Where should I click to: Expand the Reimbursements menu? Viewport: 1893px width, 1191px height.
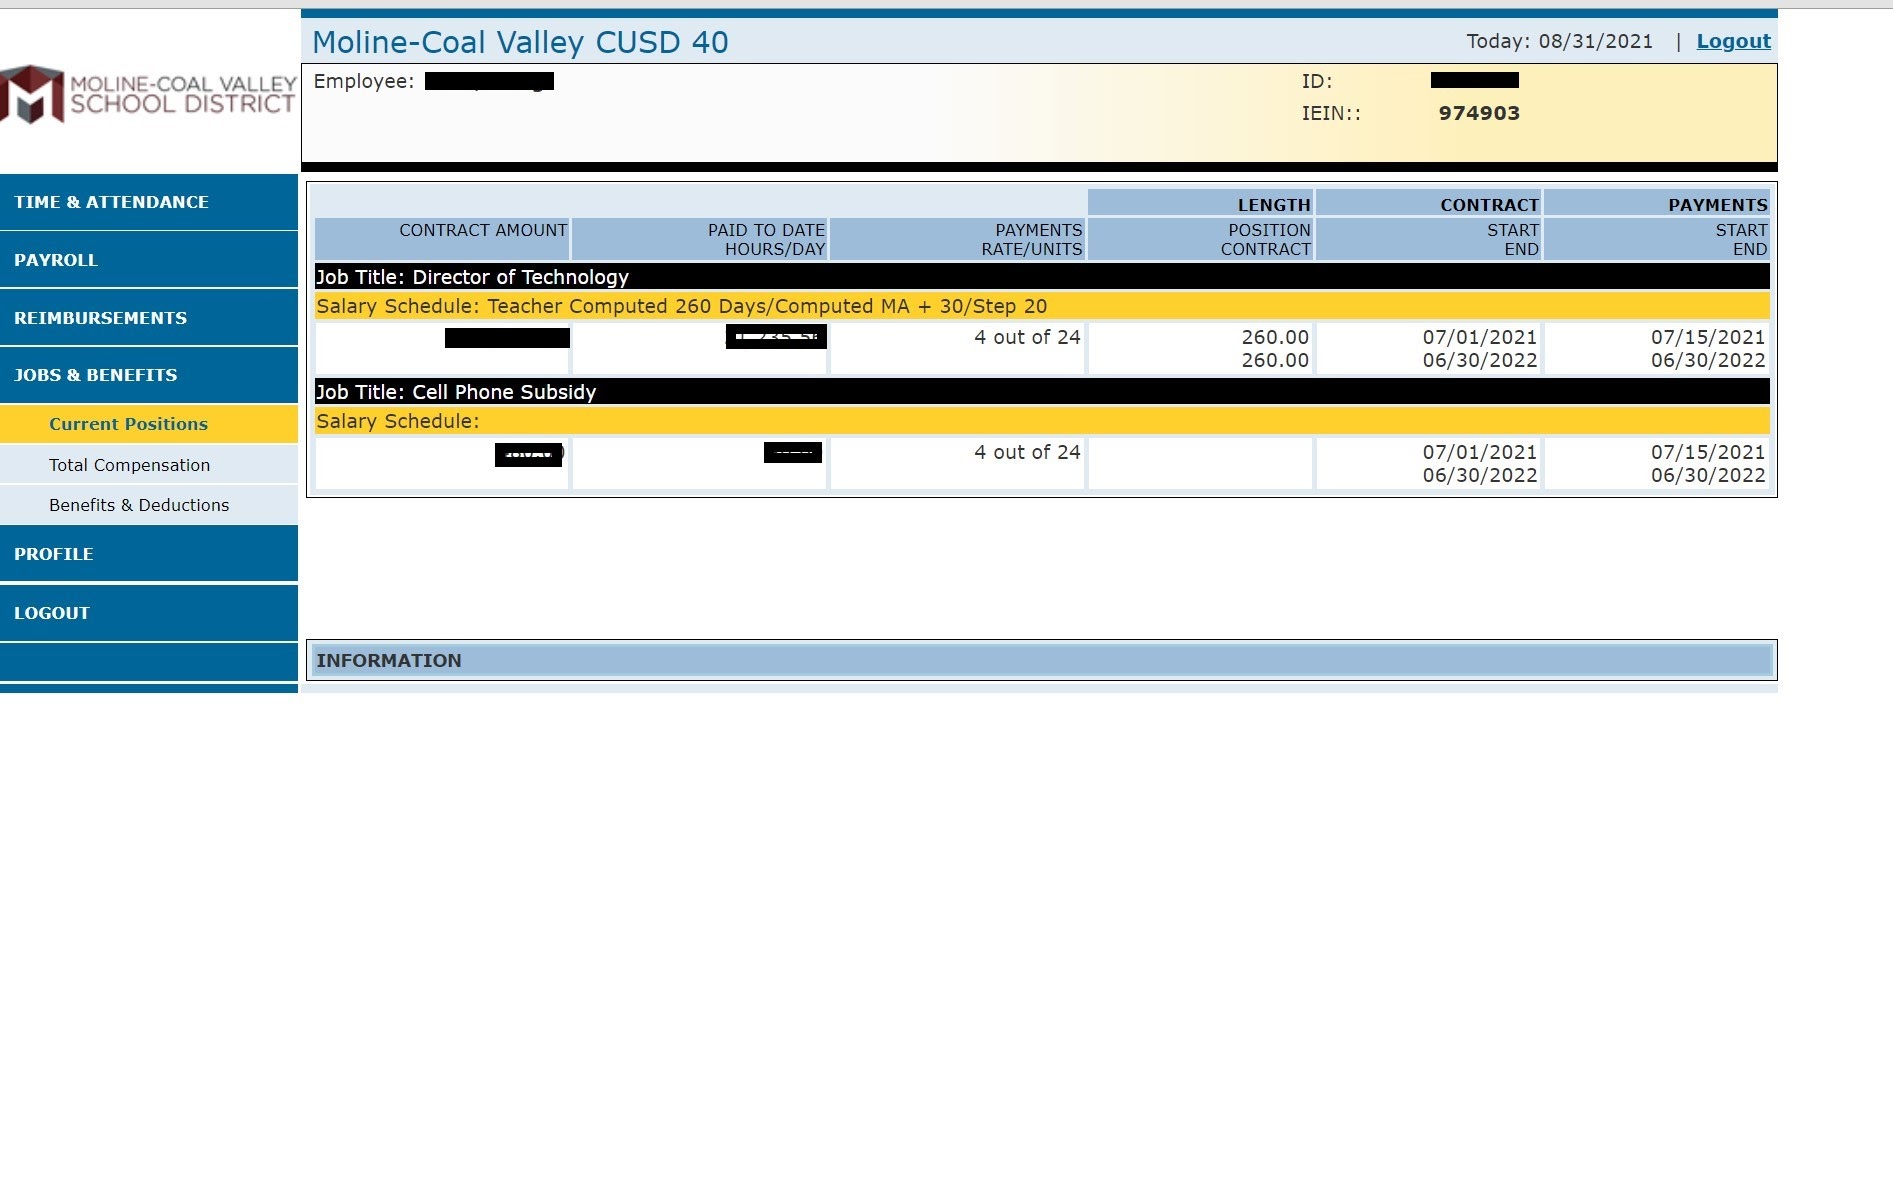point(100,318)
